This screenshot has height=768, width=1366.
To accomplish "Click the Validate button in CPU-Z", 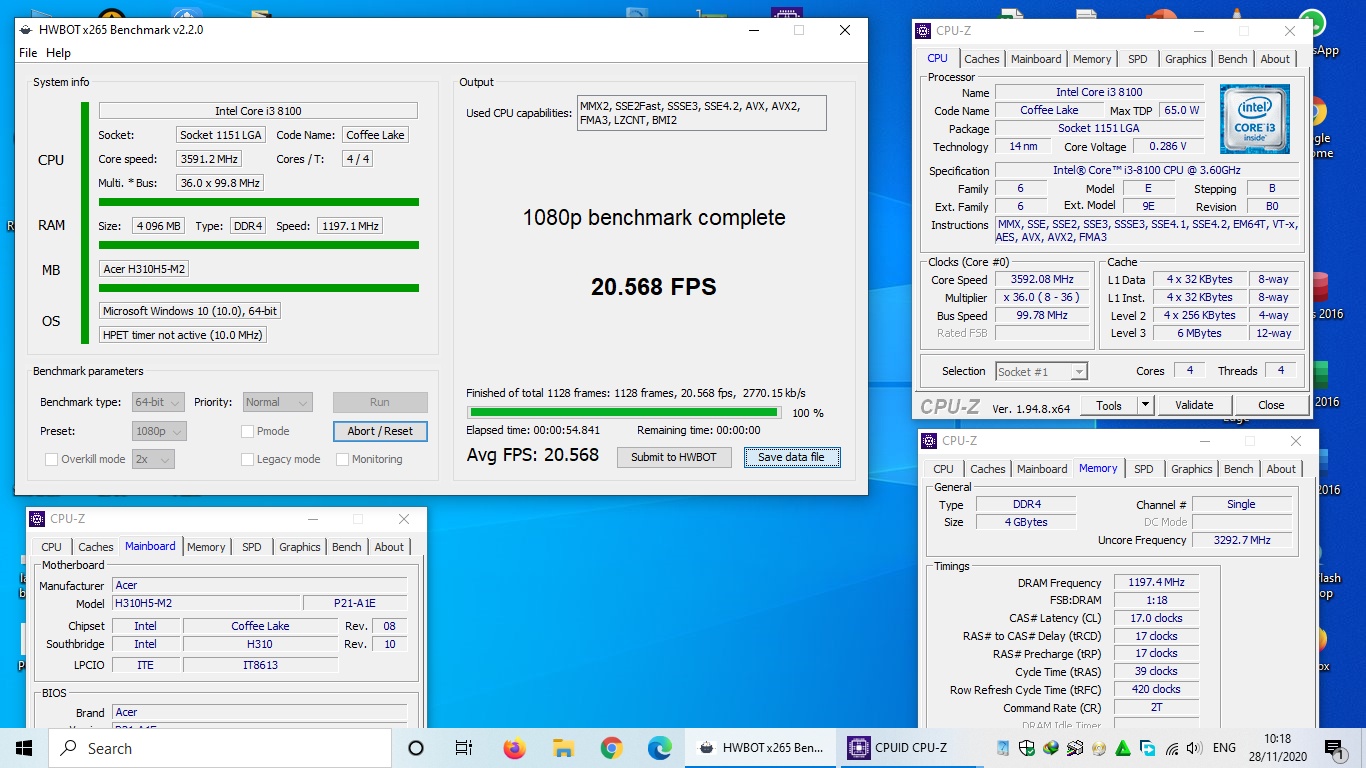I will click(1194, 405).
